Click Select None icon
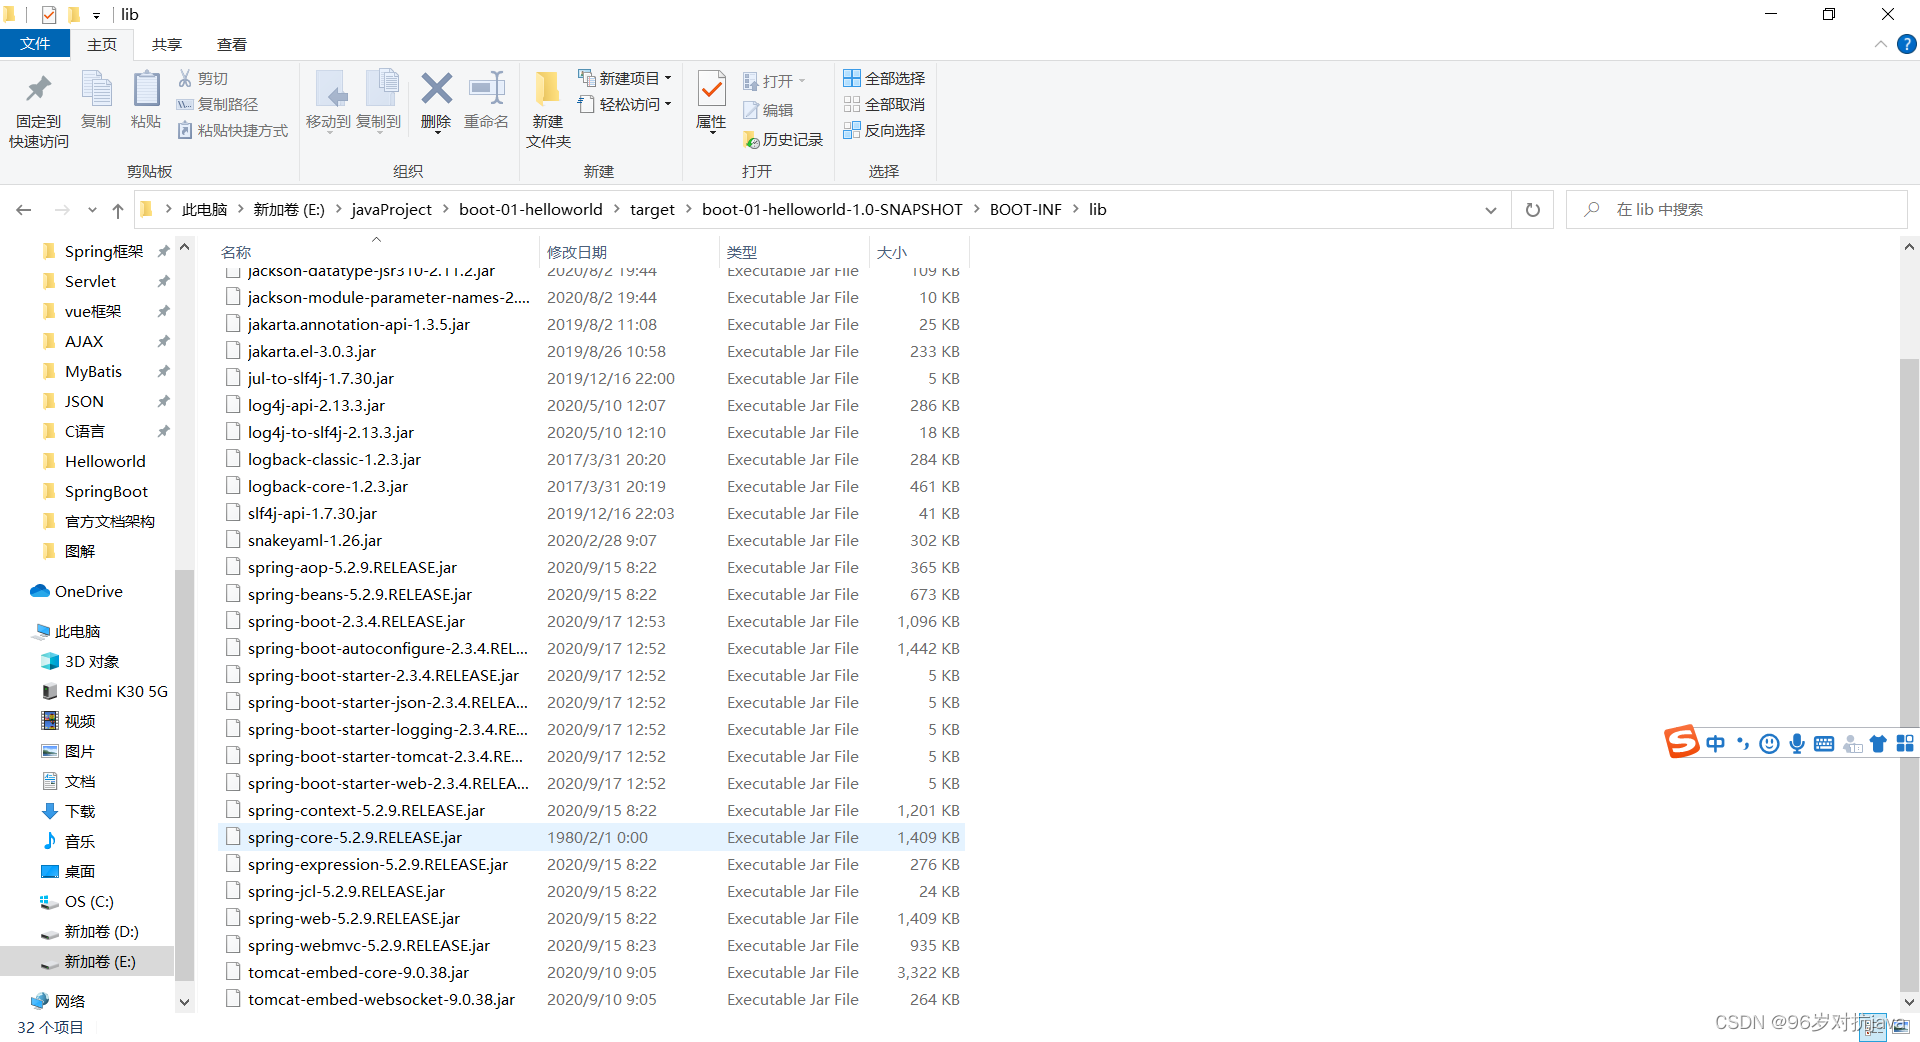Viewport: 1920px width, 1042px height. (852, 104)
